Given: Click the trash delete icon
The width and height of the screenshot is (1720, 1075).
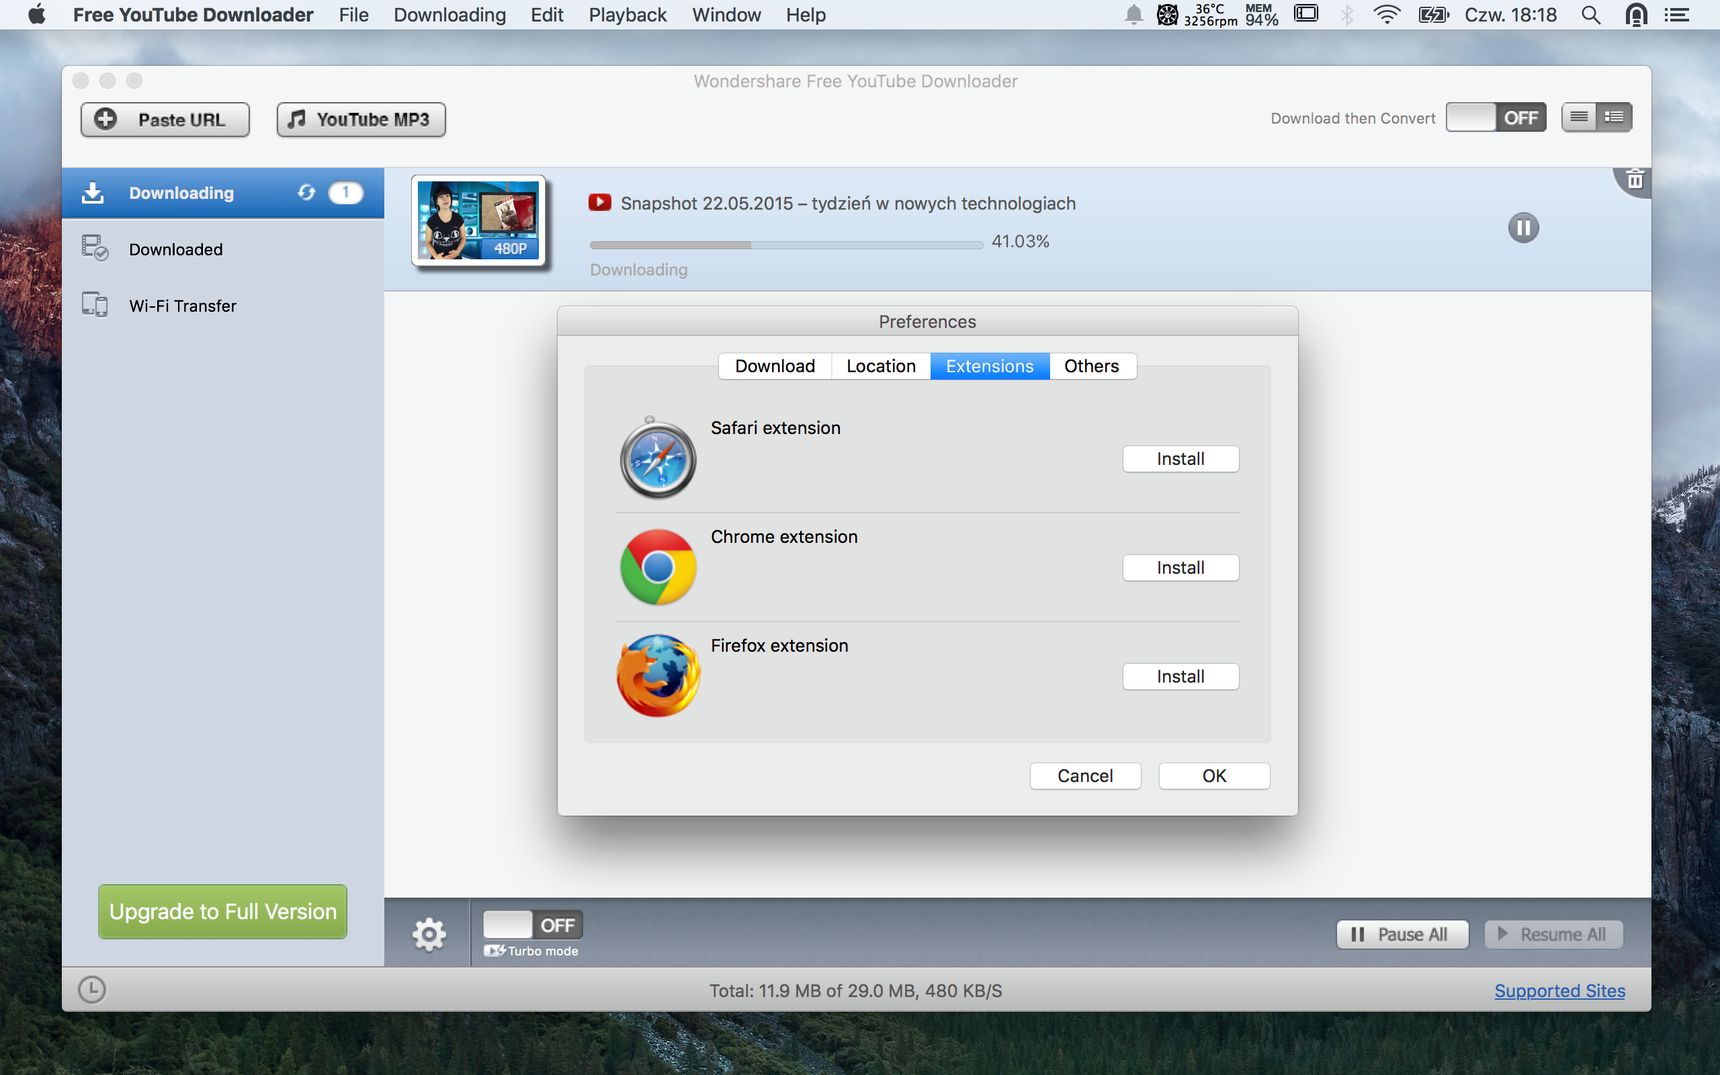Looking at the screenshot, I should [1635, 180].
